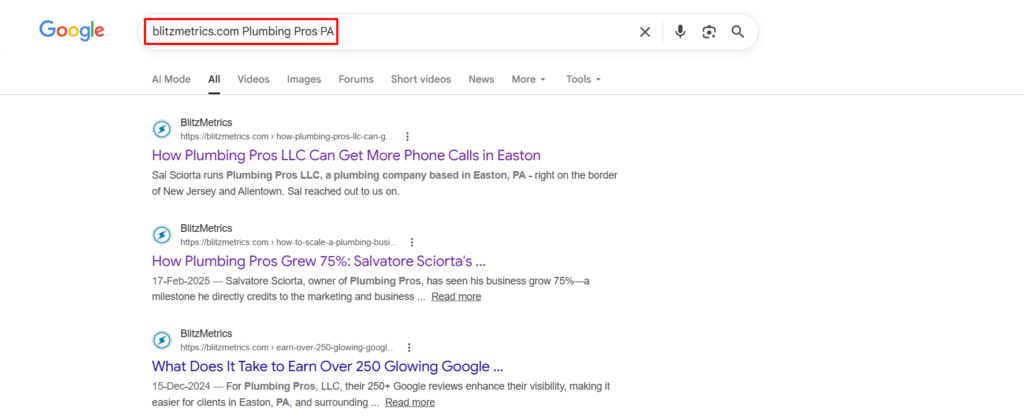Switch to the Forums tab
Viewport: 1024px width, 418px height.
[x=356, y=79]
